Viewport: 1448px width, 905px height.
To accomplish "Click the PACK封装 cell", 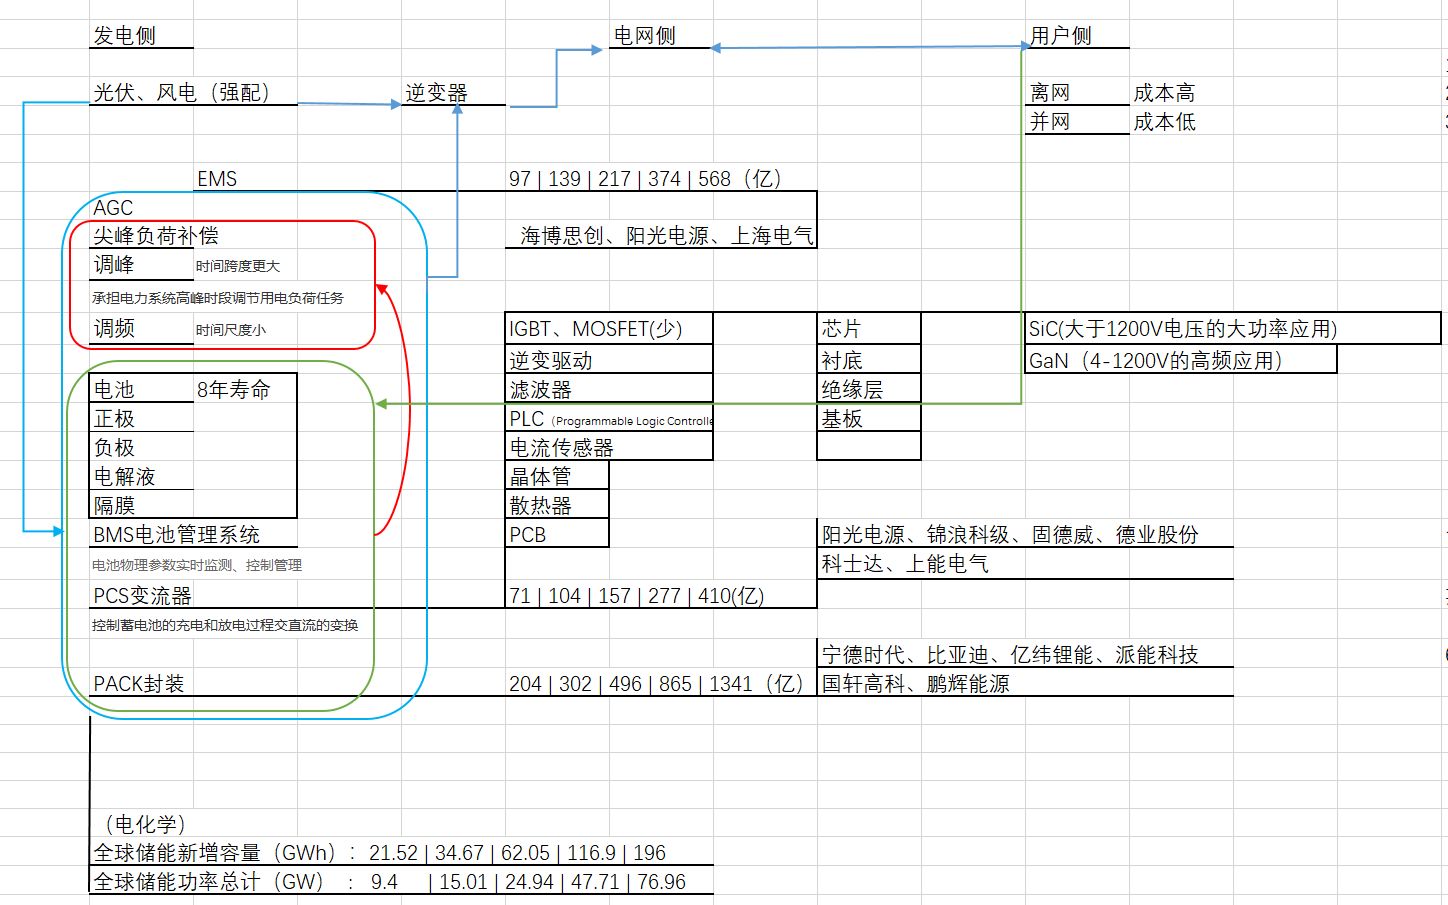I will 139,684.
